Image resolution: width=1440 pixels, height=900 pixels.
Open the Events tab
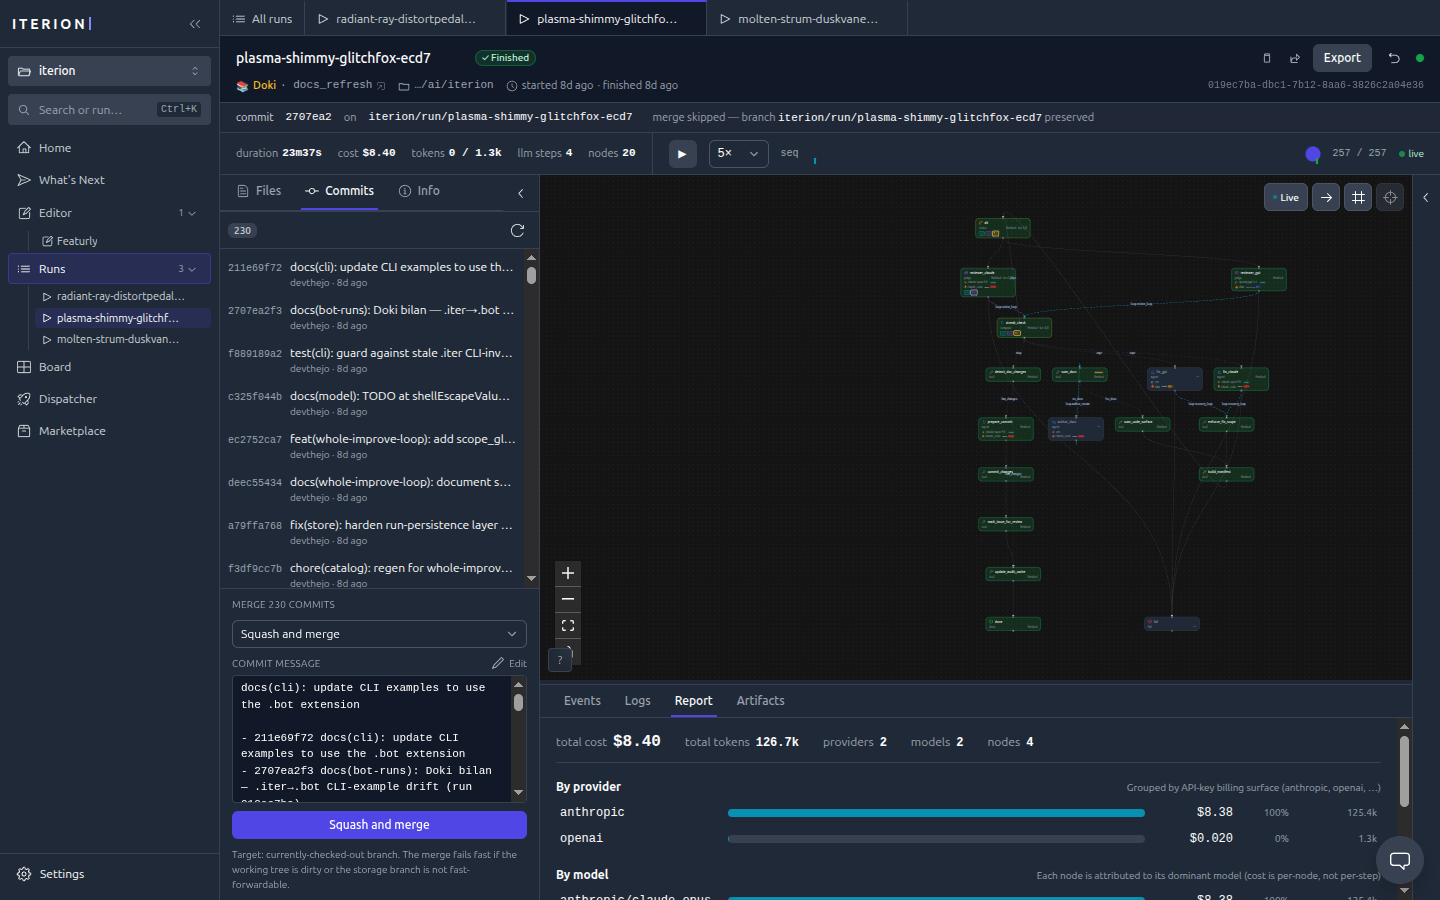582,701
